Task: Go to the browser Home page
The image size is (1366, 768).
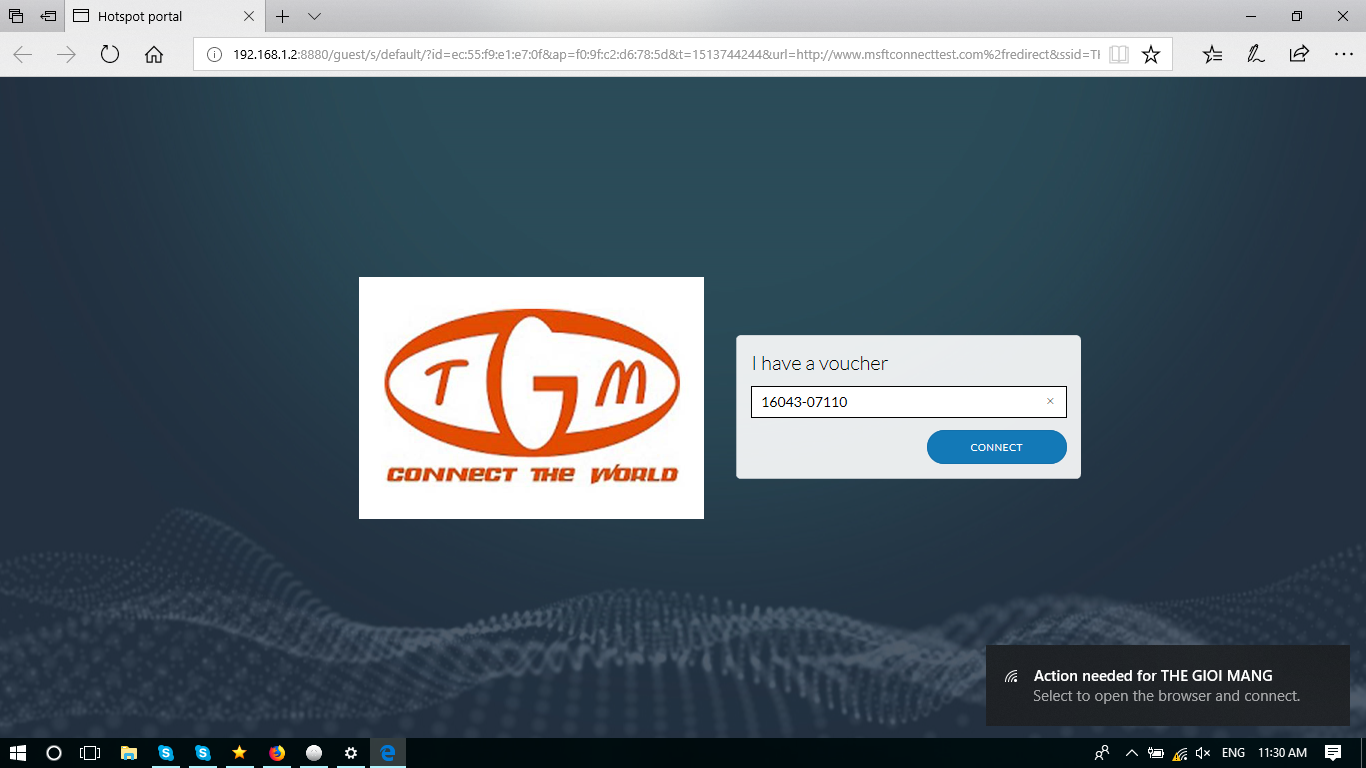Action: coord(154,54)
